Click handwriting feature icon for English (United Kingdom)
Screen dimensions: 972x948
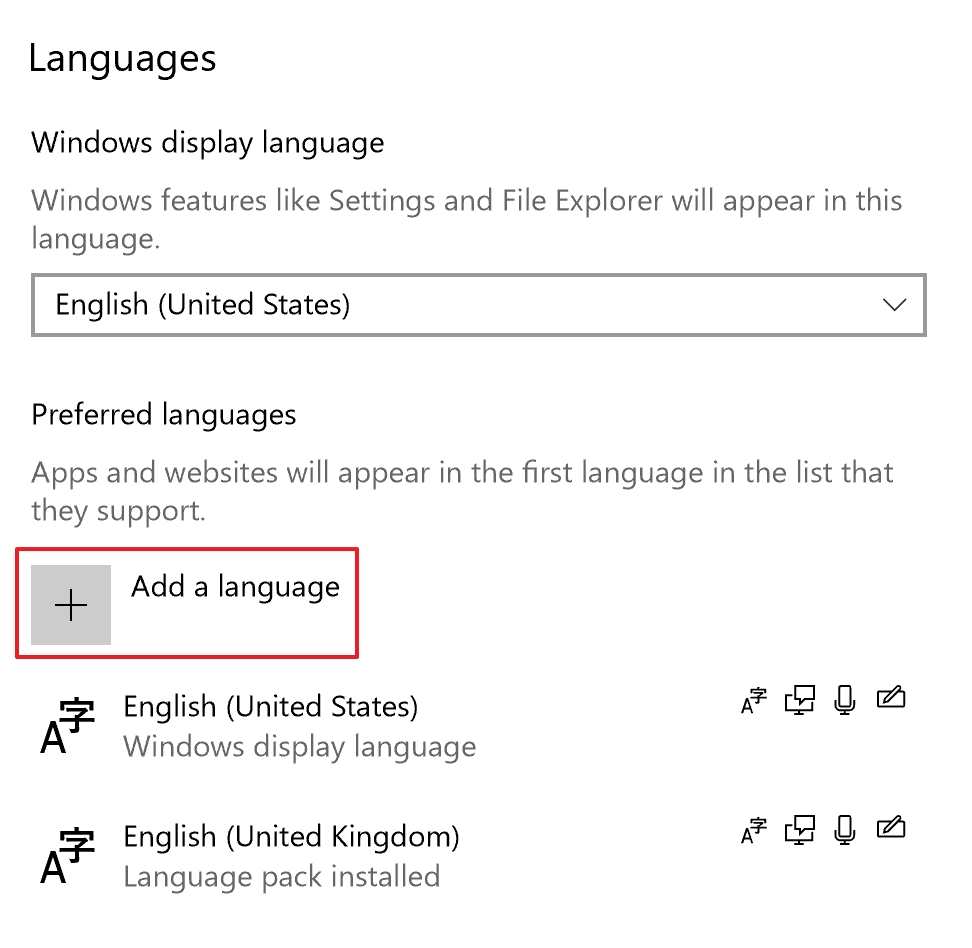pos(890,828)
